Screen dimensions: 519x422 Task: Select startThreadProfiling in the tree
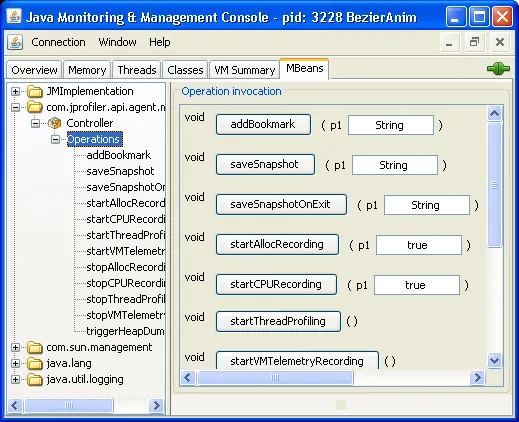[x=126, y=235]
